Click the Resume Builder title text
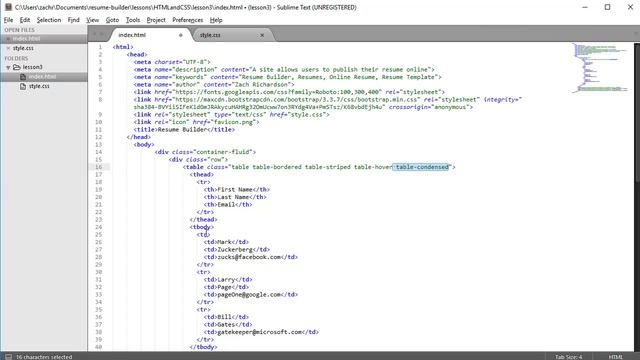Image resolution: width=640 pixels, height=360 pixels. 182,129
